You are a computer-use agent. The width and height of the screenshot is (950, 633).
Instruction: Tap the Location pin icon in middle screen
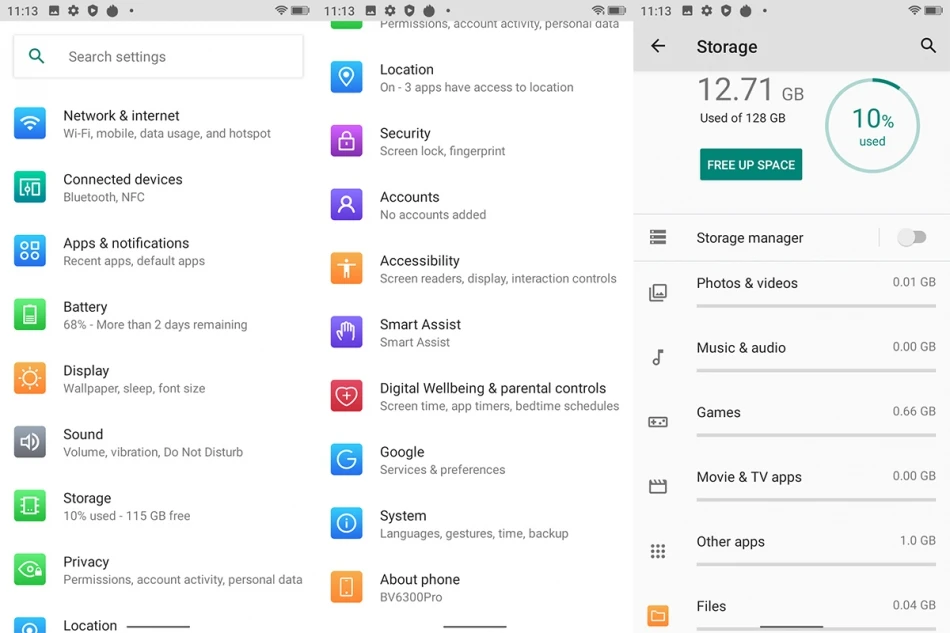(x=347, y=77)
